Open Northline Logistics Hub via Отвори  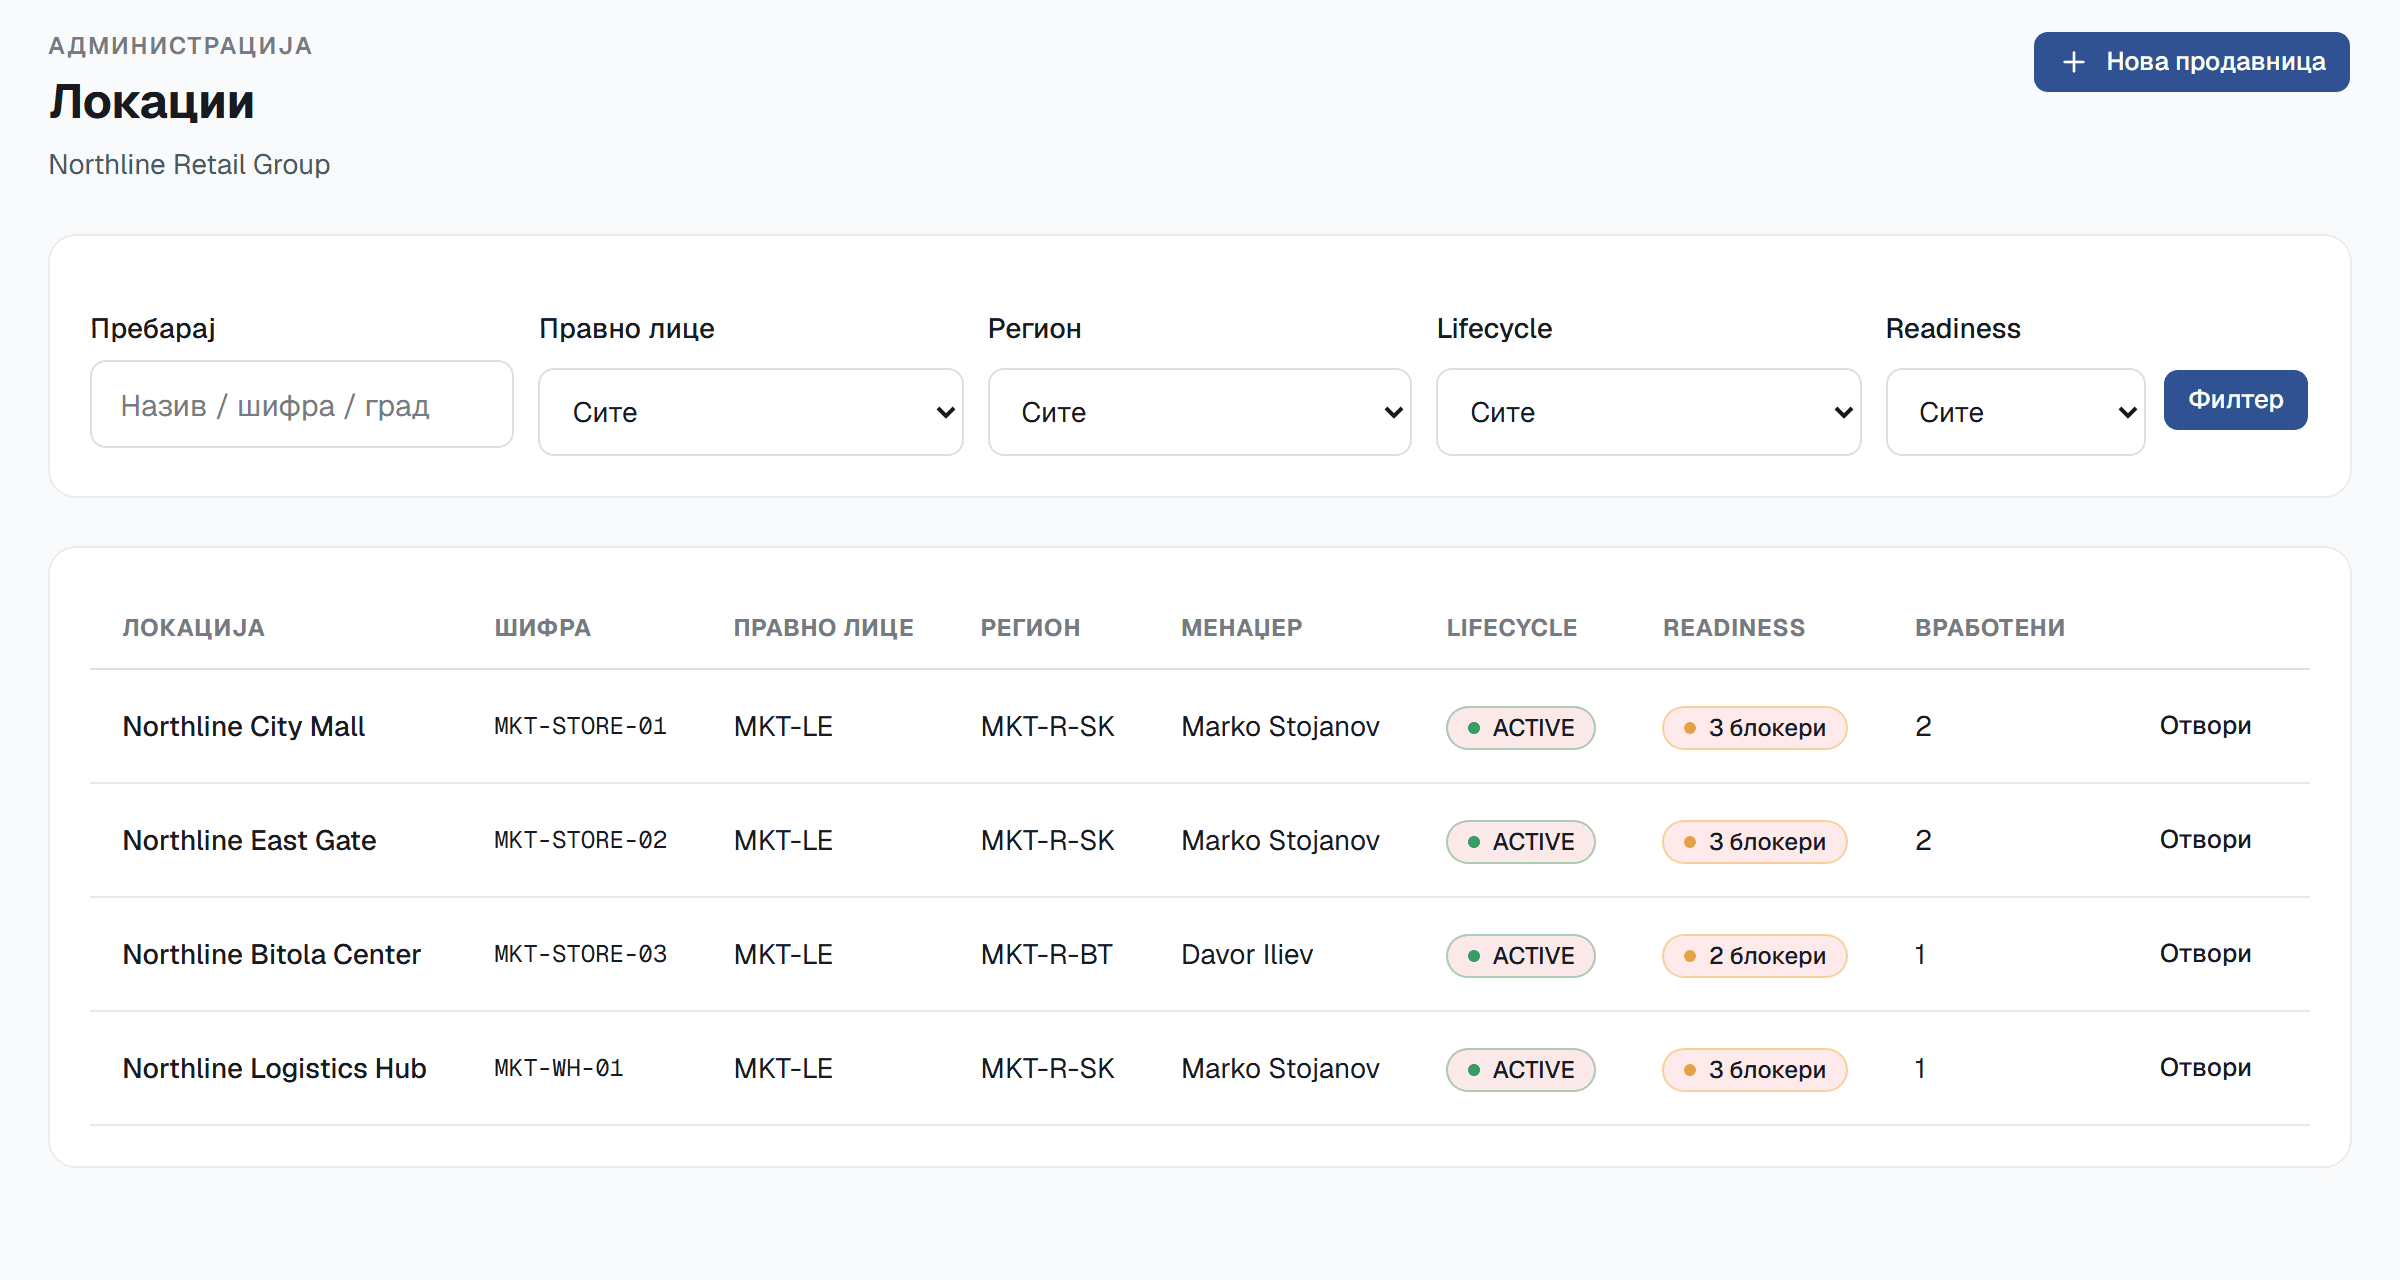(x=2205, y=1068)
